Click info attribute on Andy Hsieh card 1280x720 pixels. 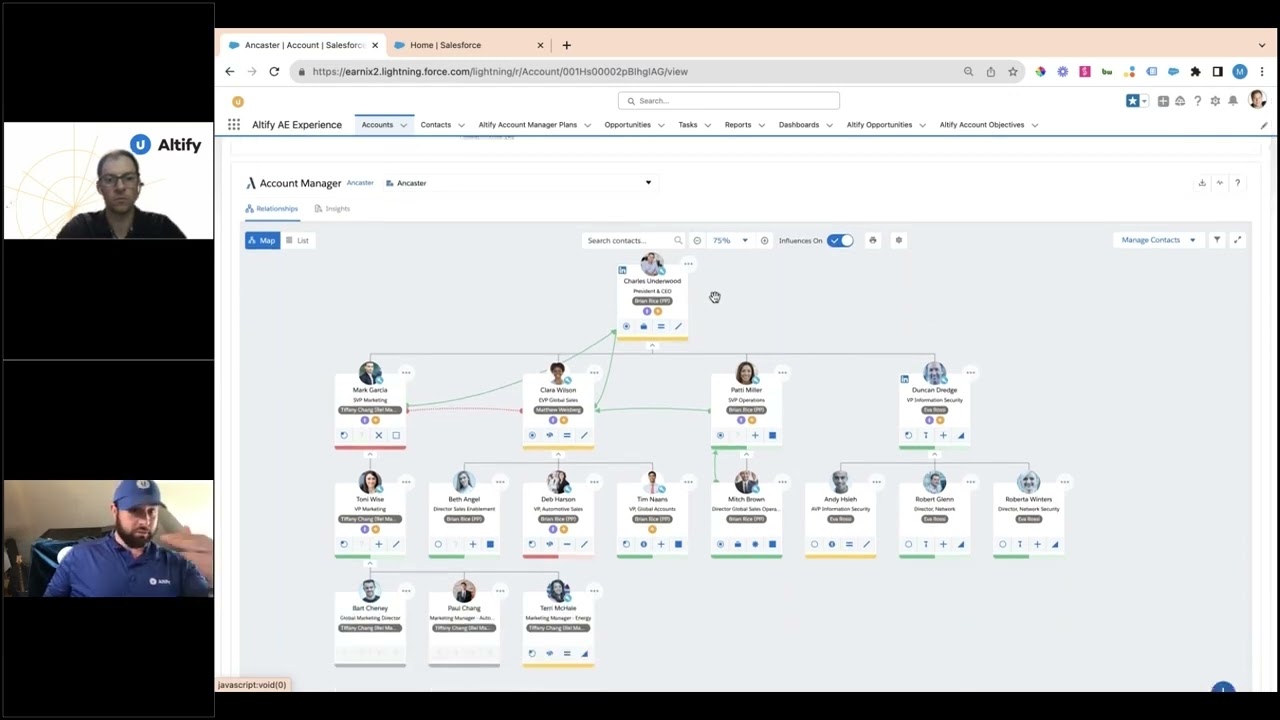click(831, 544)
